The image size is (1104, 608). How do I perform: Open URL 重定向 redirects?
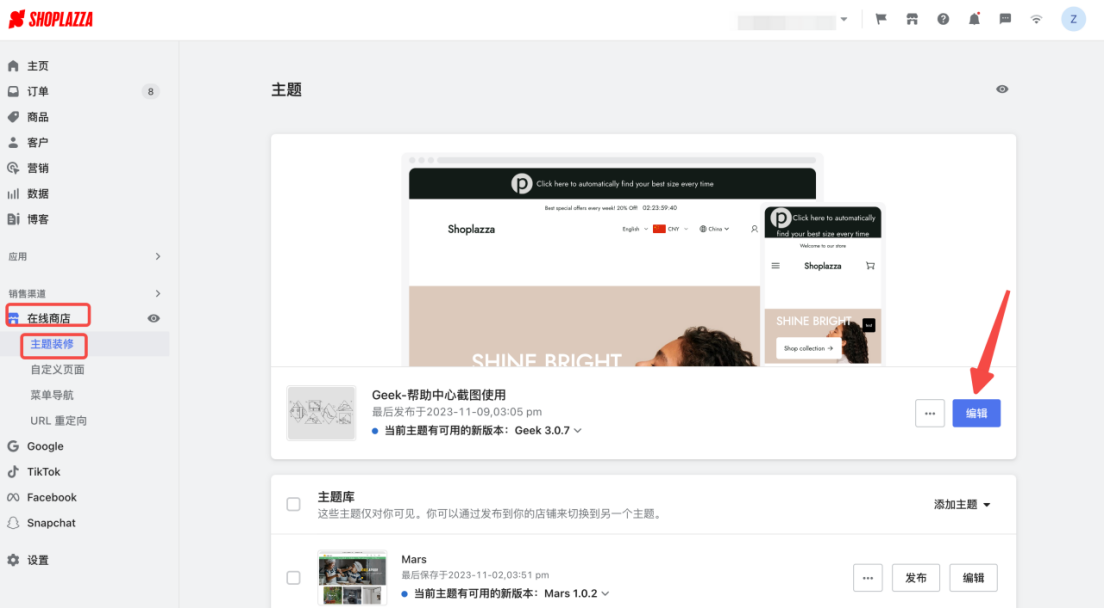pos(58,421)
